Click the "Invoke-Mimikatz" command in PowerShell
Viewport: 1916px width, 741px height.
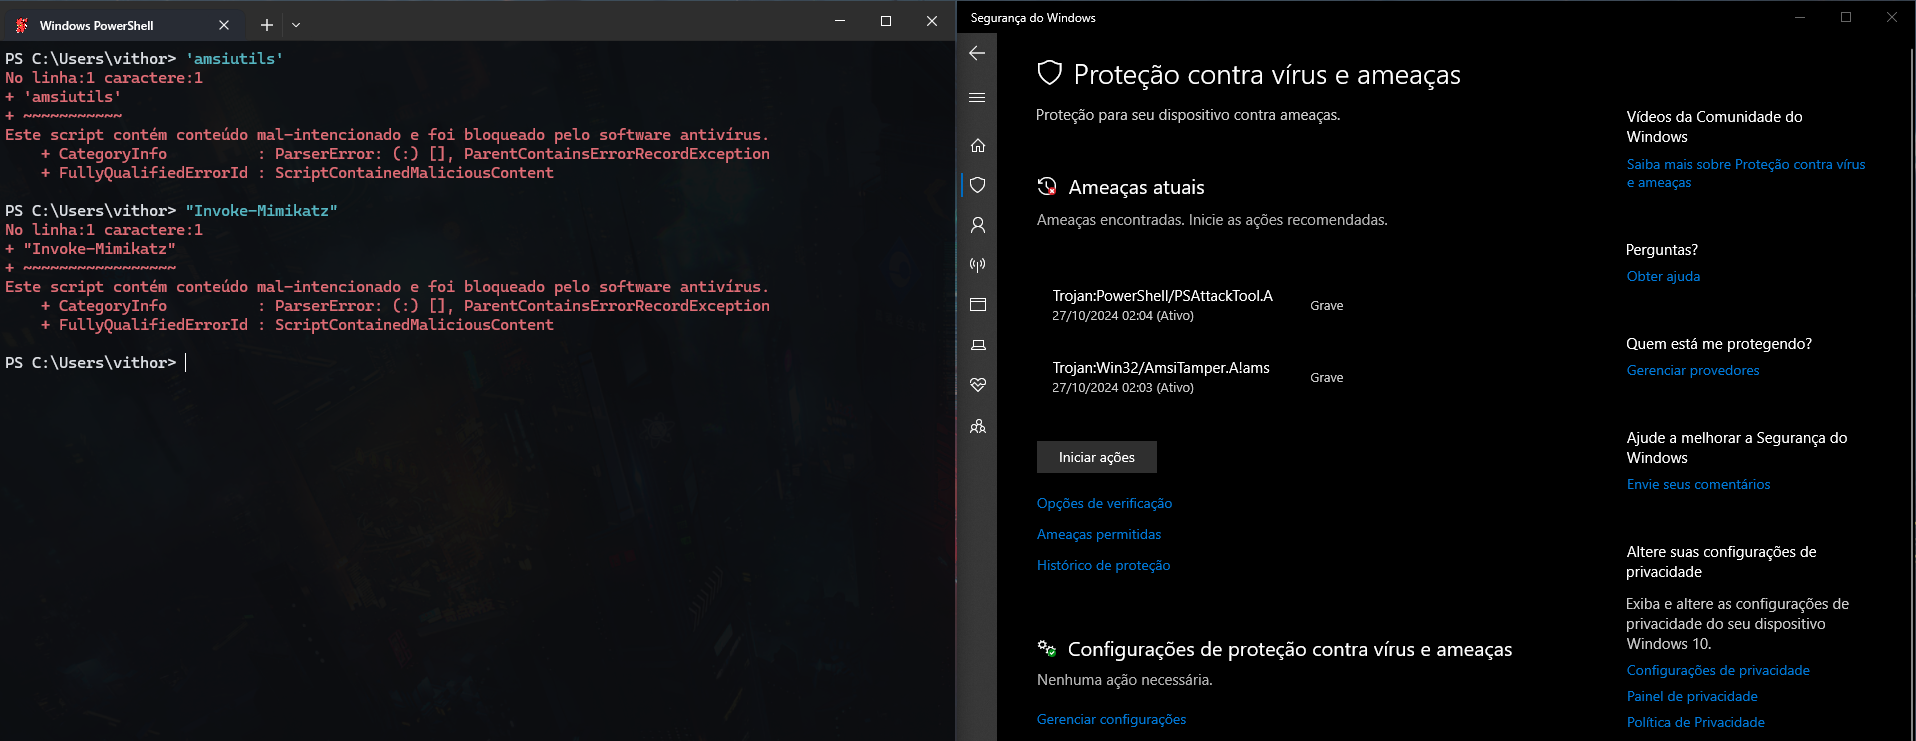261,211
